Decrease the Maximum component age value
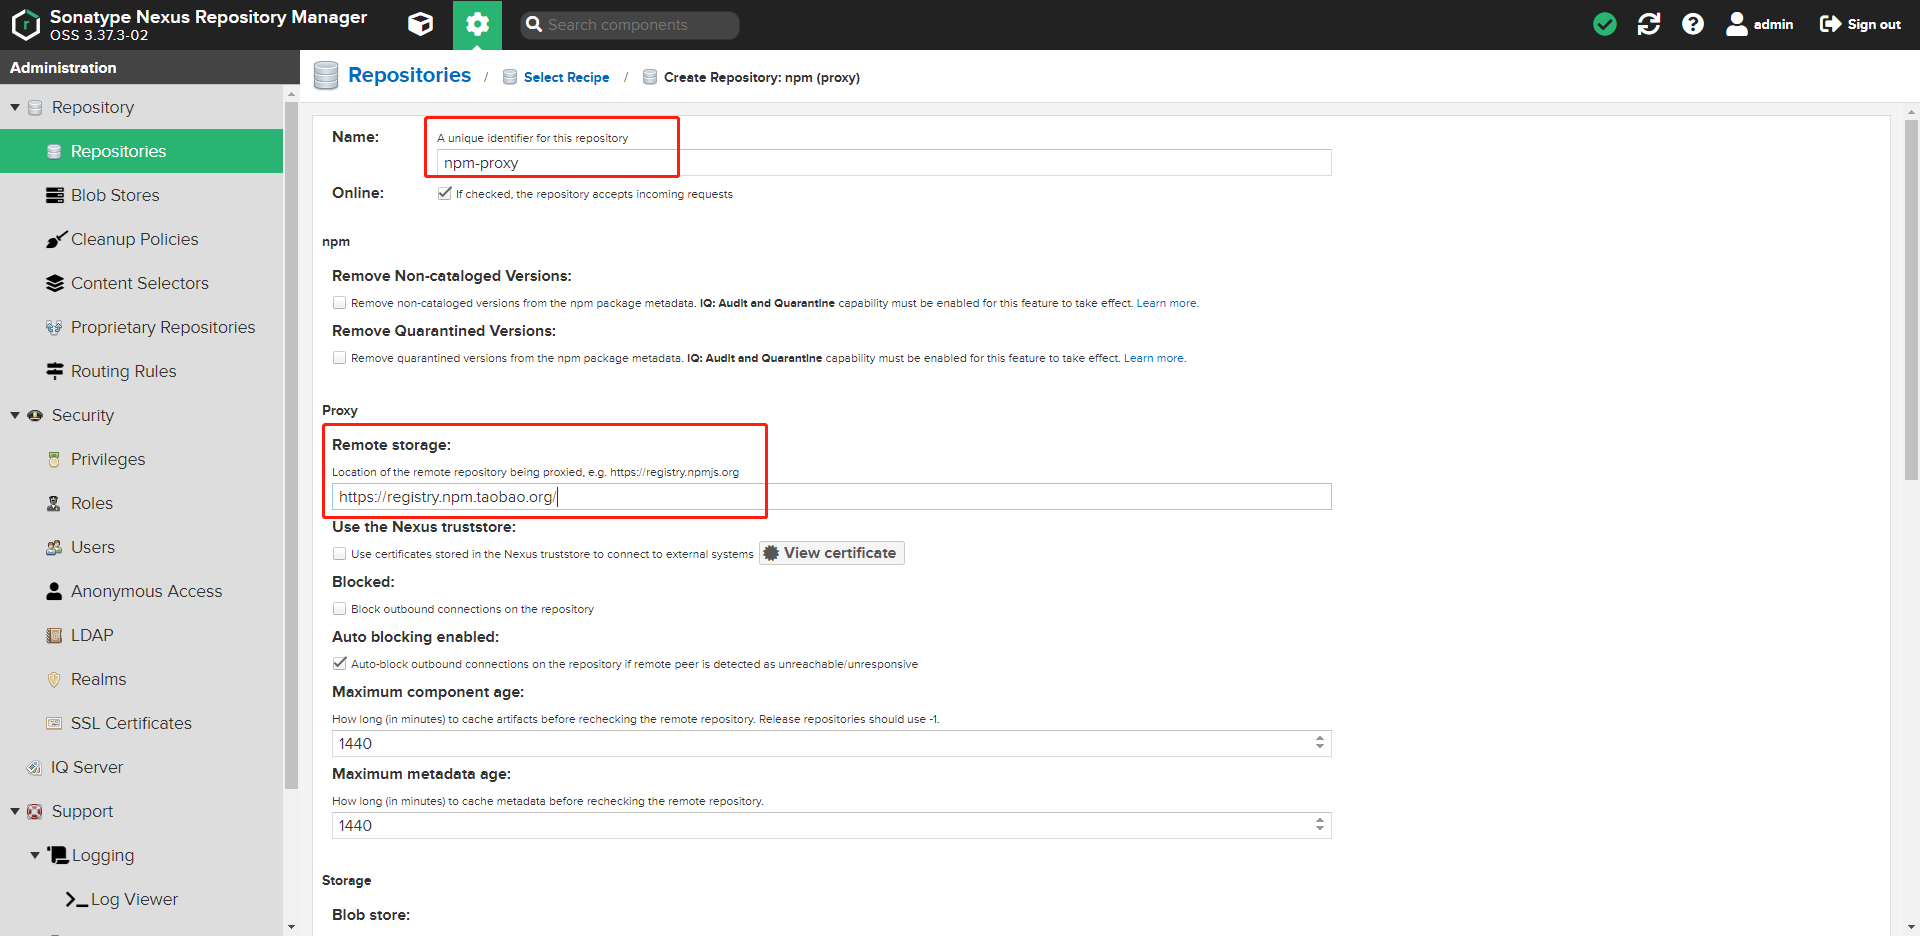The width and height of the screenshot is (1920, 936). point(1320,748)
